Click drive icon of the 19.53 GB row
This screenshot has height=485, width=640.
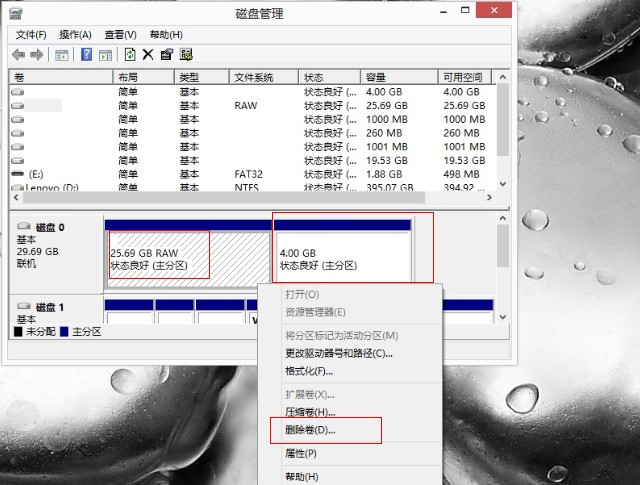tap(17, 160)
